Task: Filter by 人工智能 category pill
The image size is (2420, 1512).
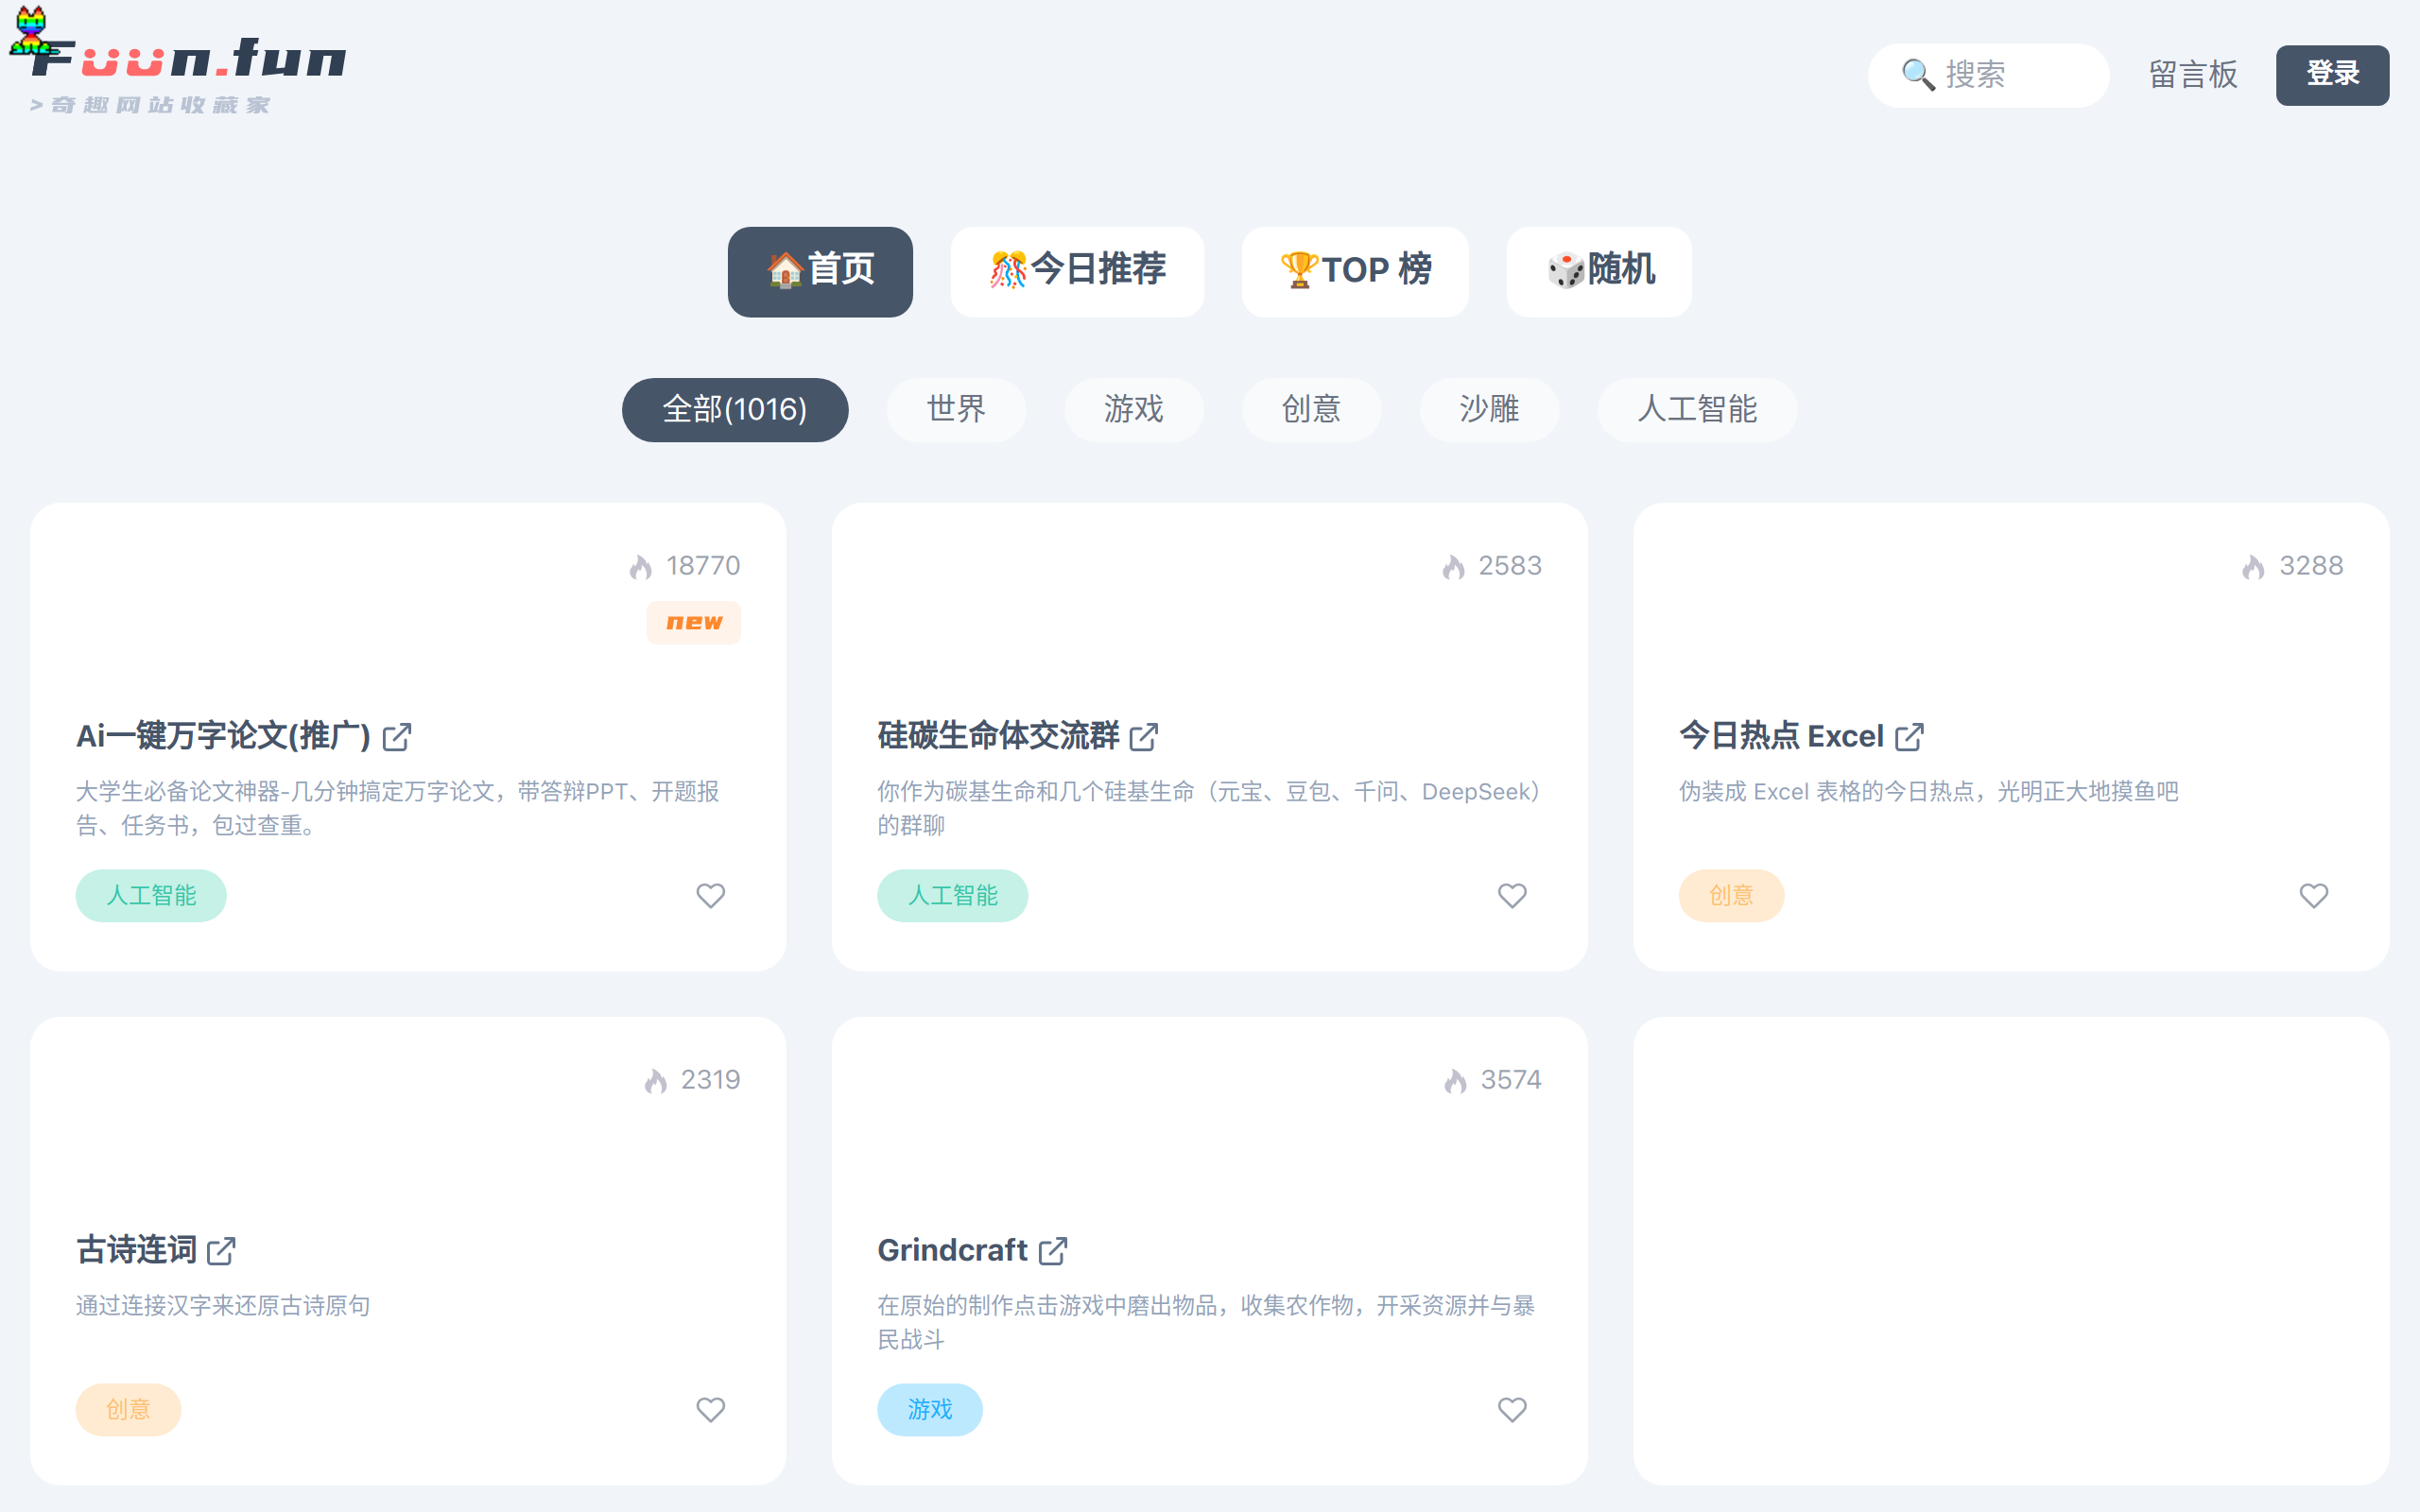Action: (x=1697, y=409)
